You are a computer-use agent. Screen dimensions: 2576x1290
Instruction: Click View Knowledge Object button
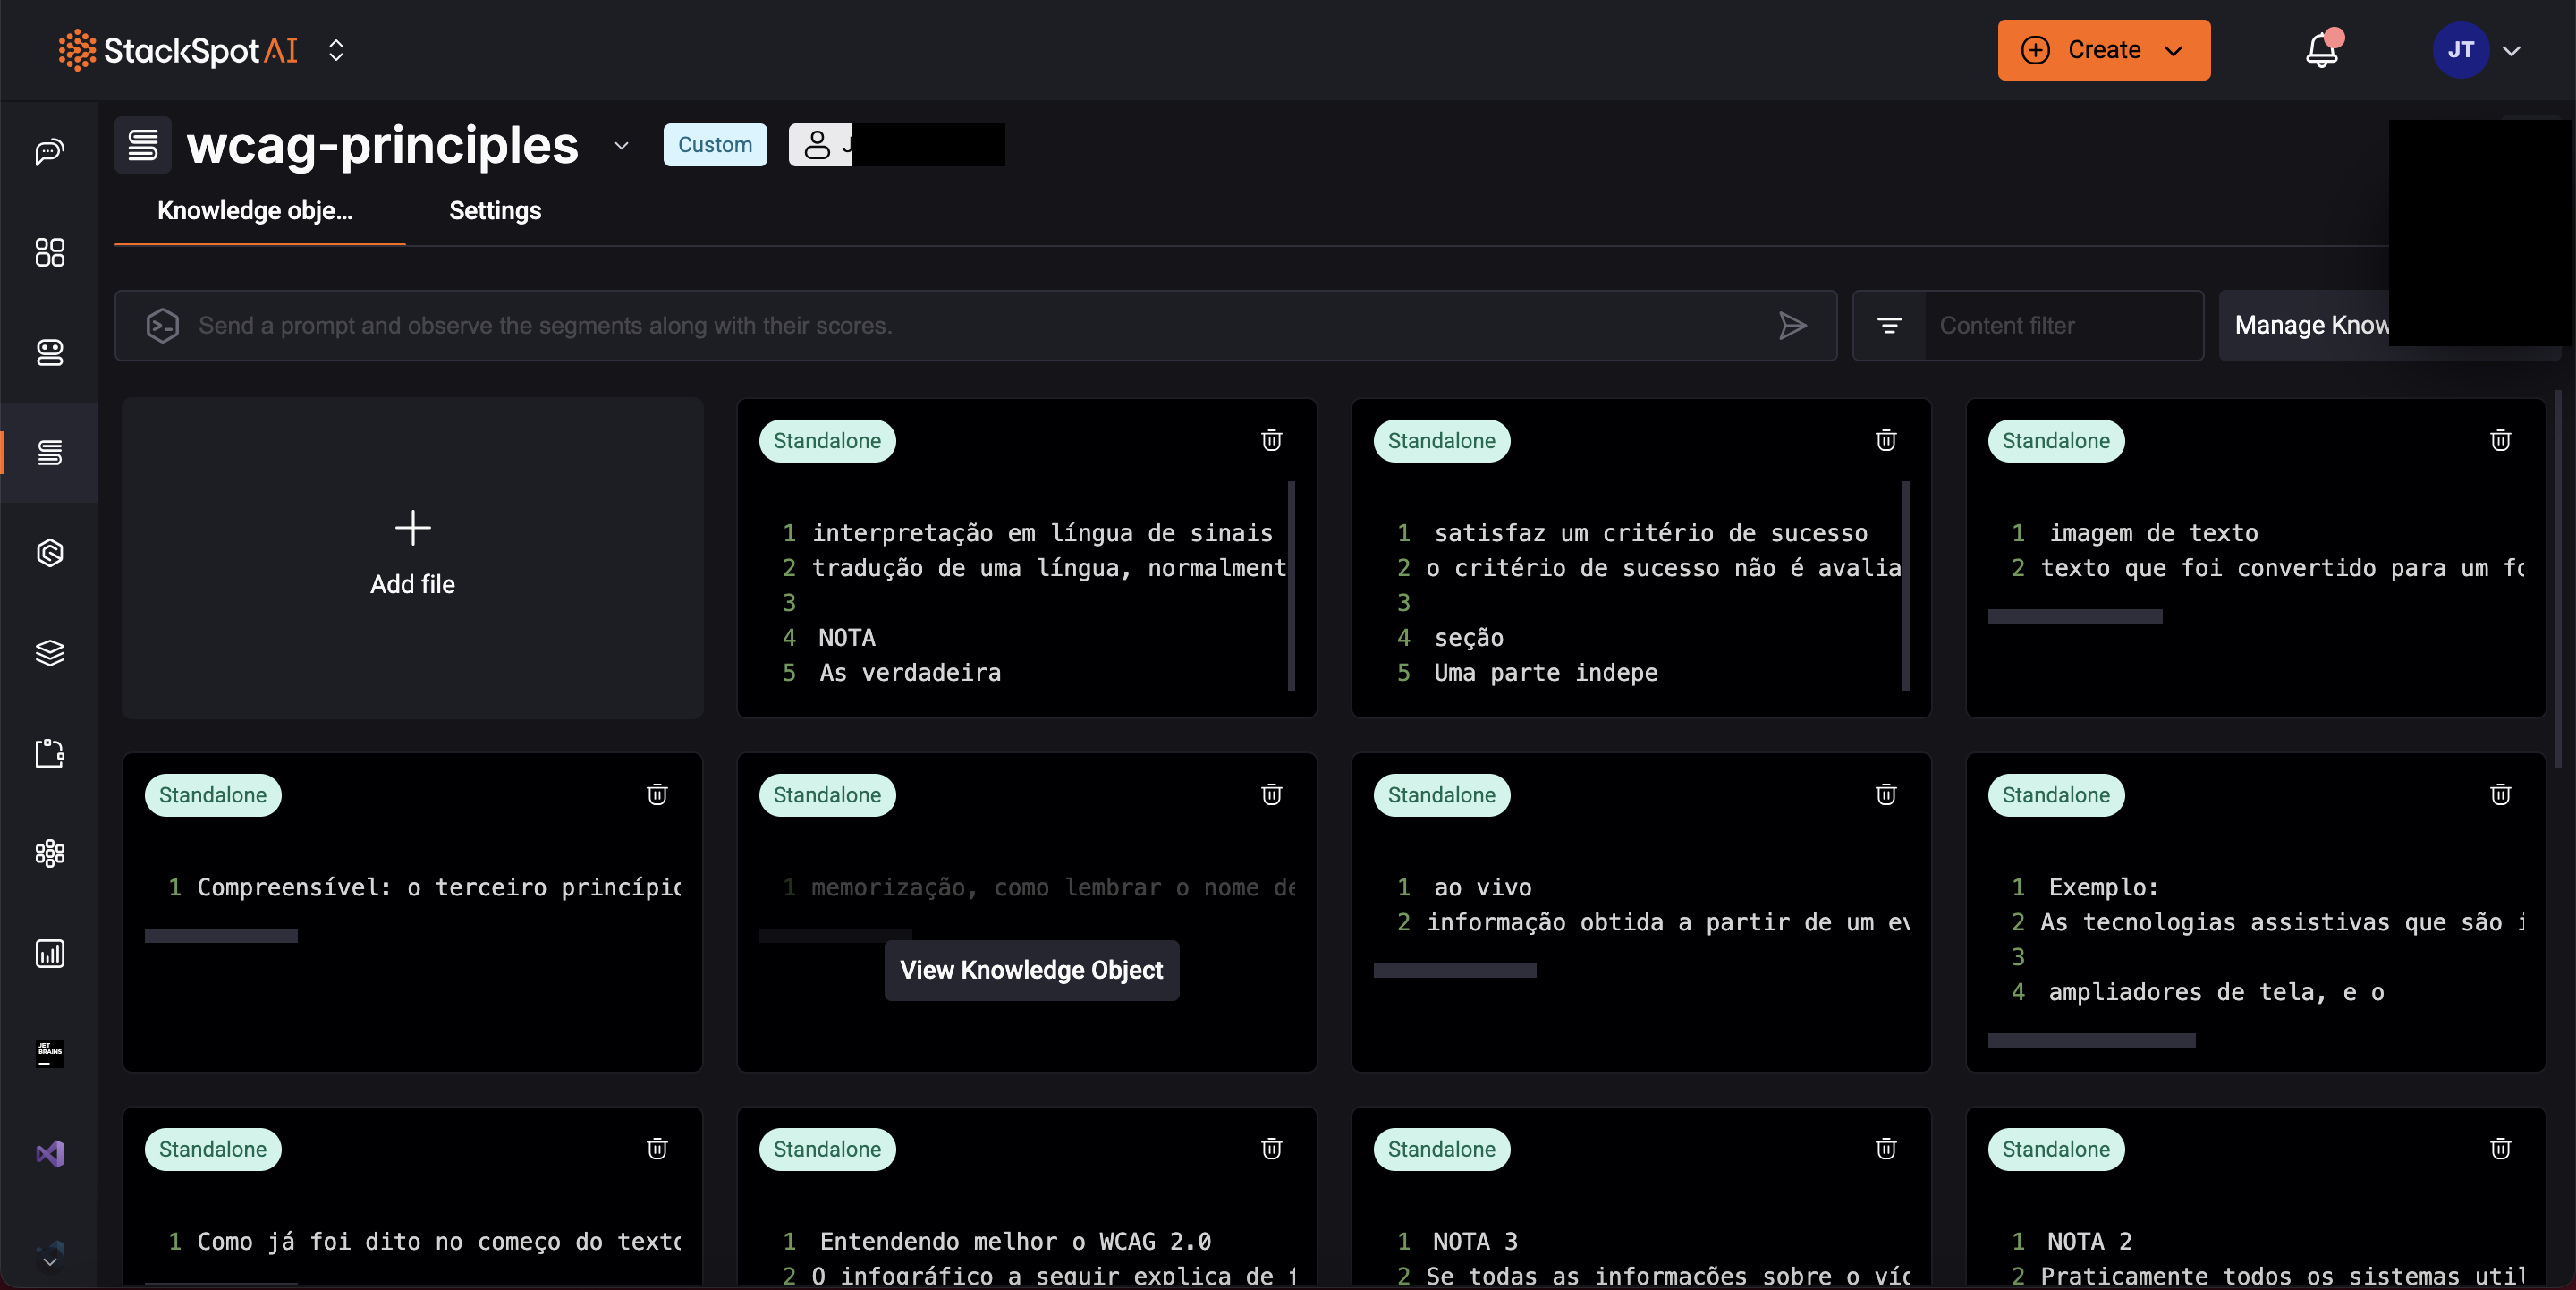[1031, 970]
